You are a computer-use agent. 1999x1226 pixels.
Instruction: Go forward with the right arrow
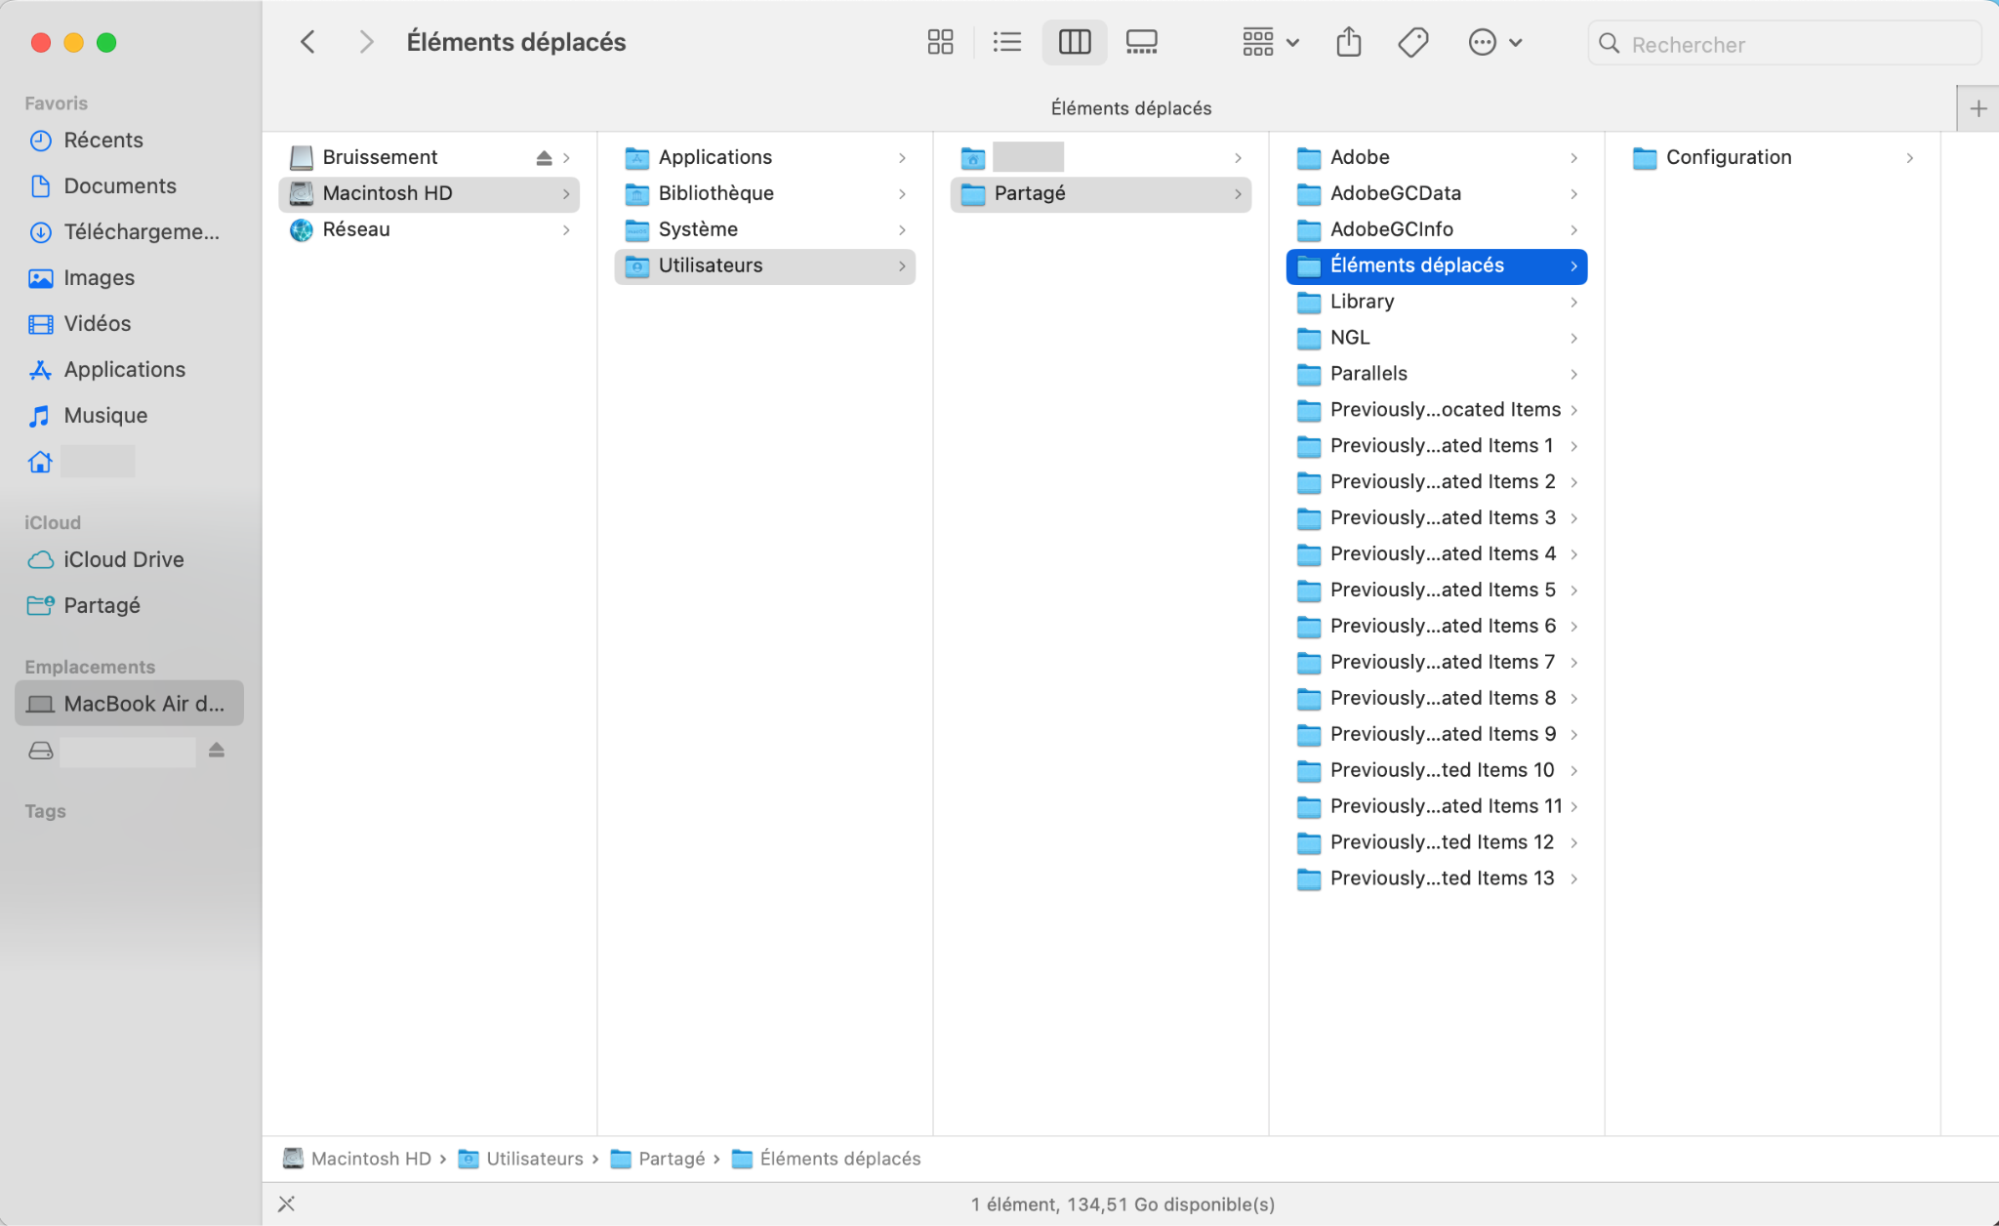coord(366,42)
